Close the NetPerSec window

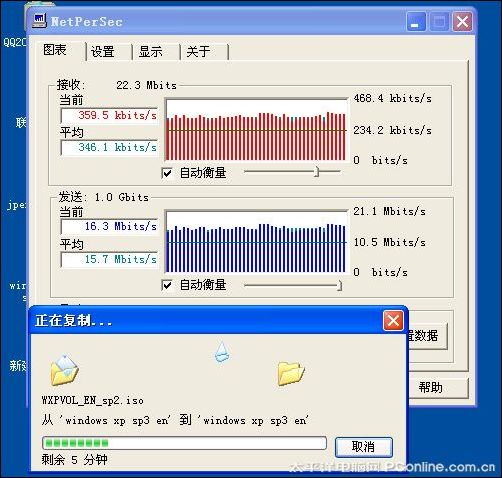(x=462, y=22)
